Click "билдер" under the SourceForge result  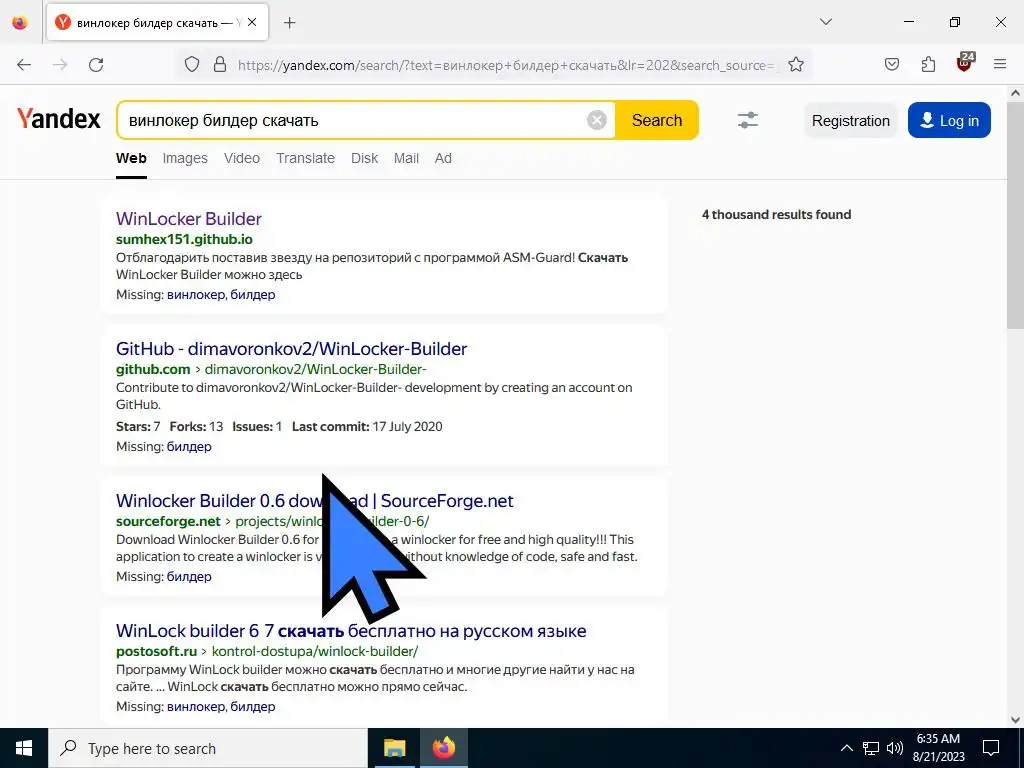tap(189, 577)
